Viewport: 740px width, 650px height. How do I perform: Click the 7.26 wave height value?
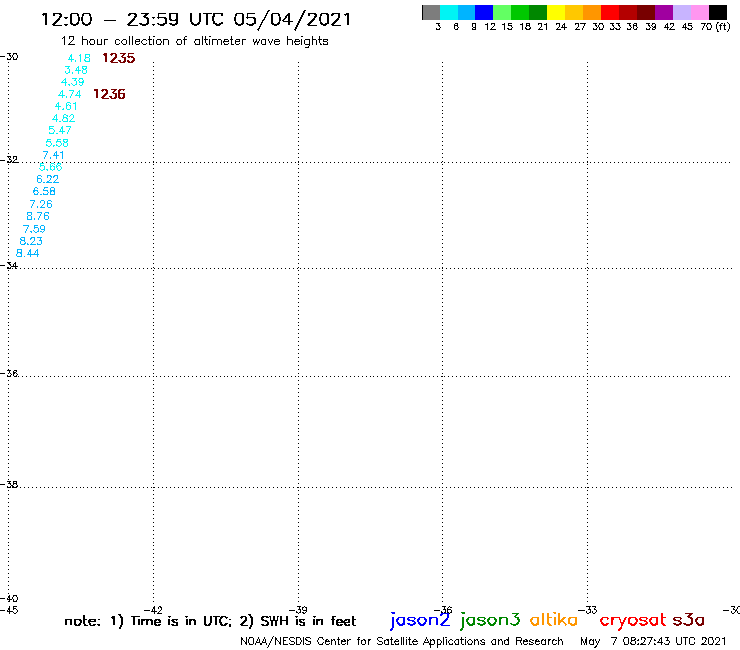pos(41,204)
